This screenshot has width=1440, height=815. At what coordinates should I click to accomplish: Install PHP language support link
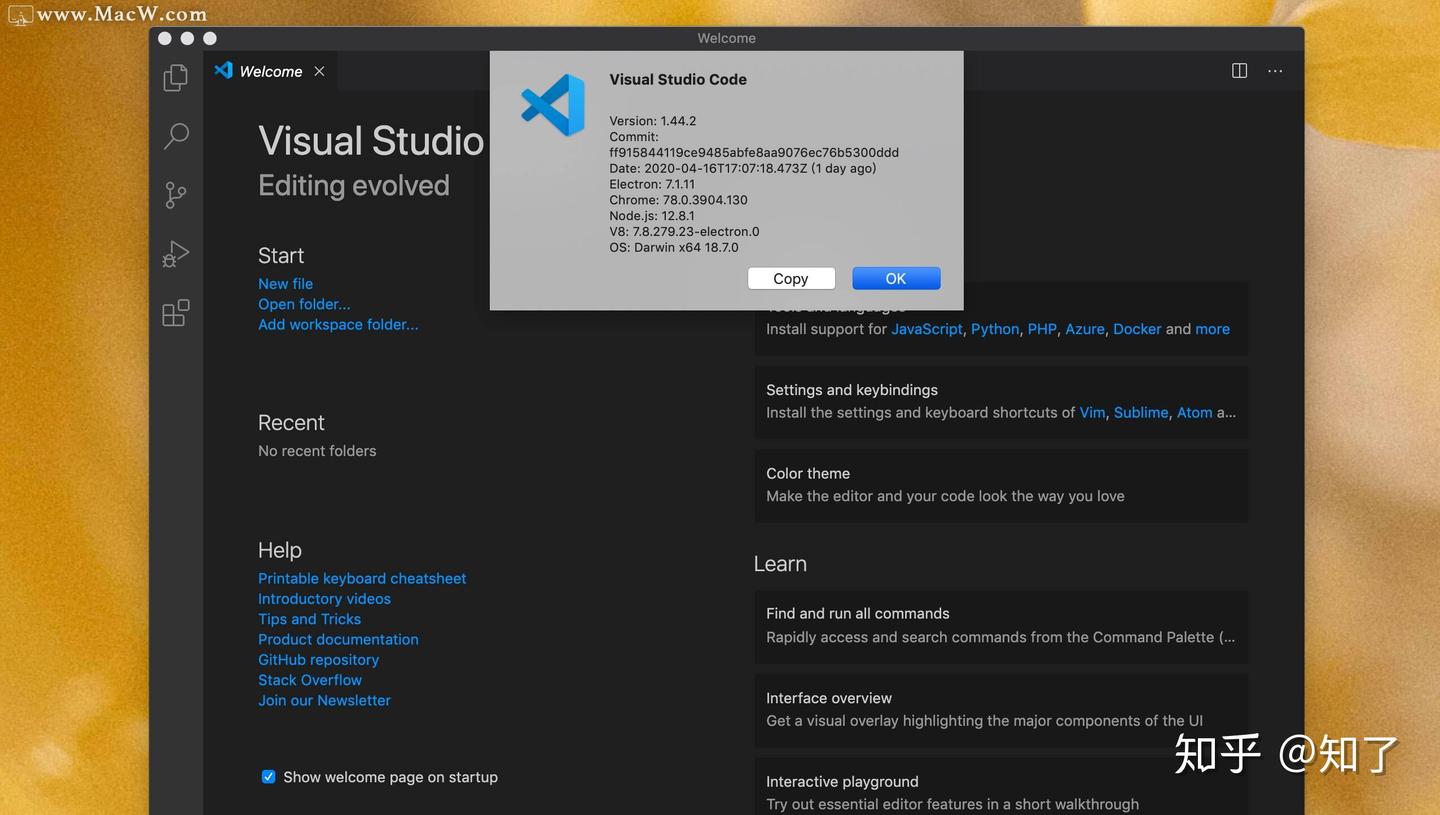(1042, 329)
